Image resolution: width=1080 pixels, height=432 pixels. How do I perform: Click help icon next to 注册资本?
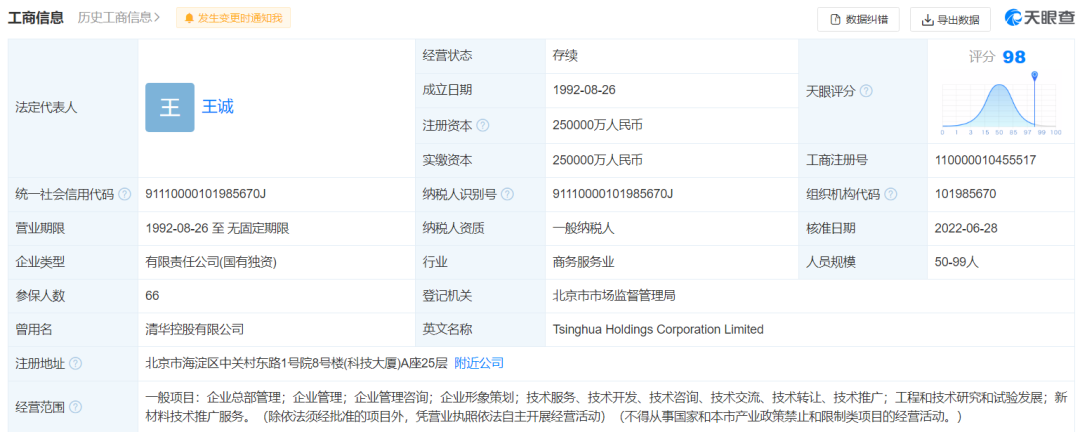(x=483, y=126)
